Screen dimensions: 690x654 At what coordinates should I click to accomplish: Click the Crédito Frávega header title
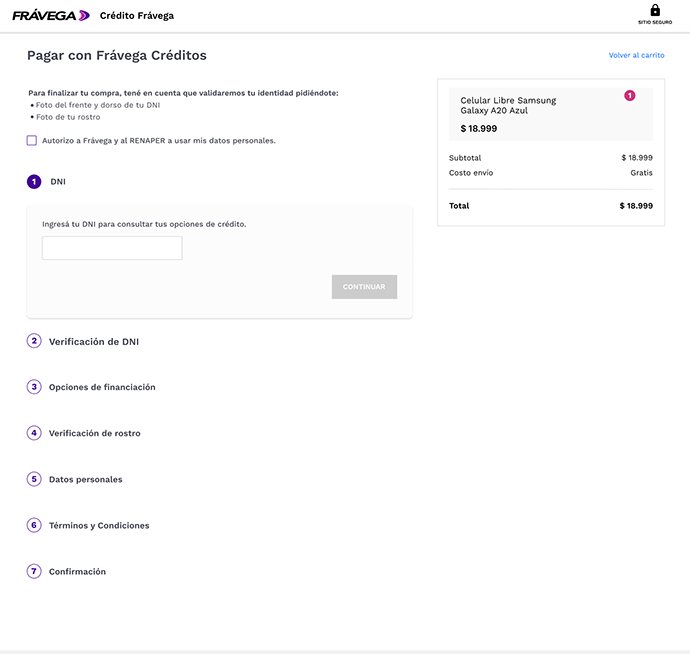pos(137,16)
